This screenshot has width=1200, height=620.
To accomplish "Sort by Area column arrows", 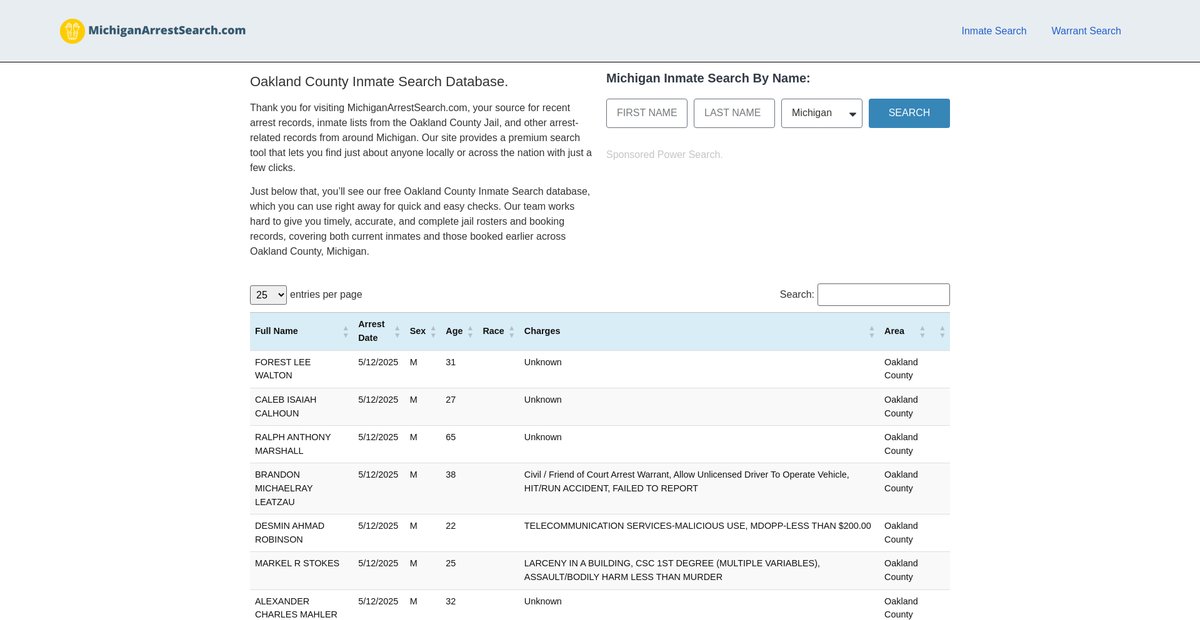I will click(922, 331).
